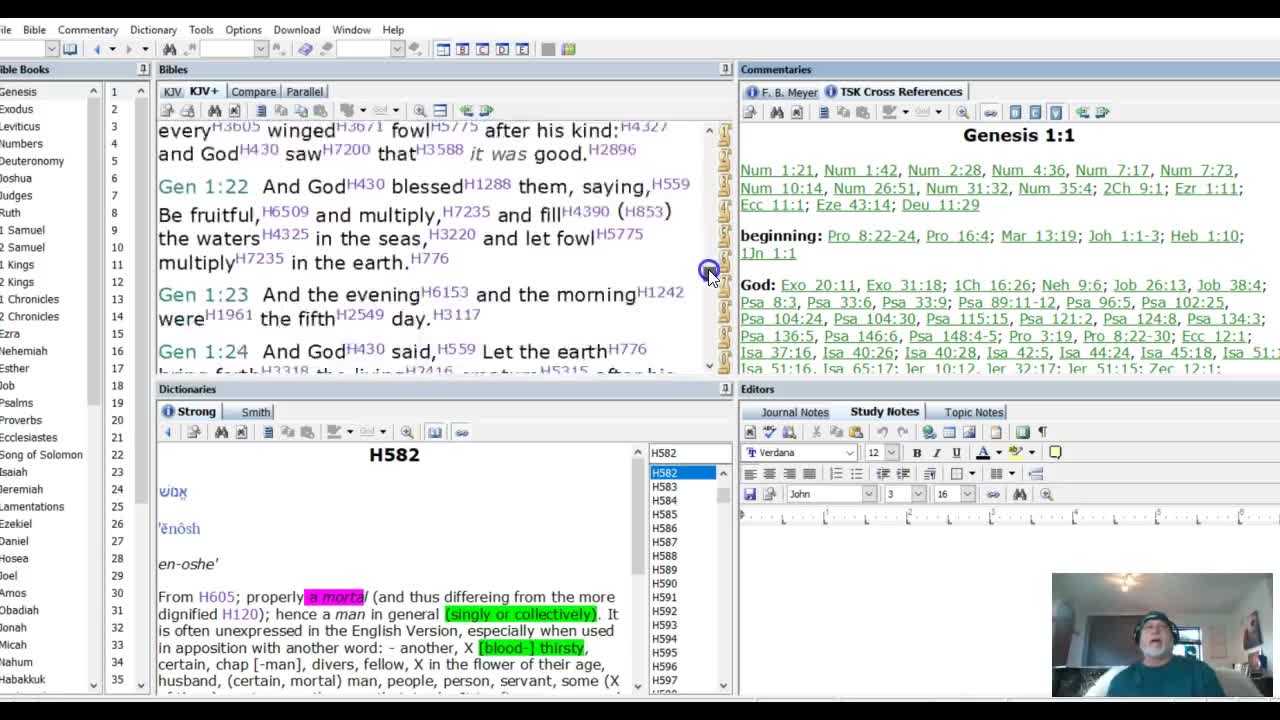Click the Italic formatting icon

(936, 453)
